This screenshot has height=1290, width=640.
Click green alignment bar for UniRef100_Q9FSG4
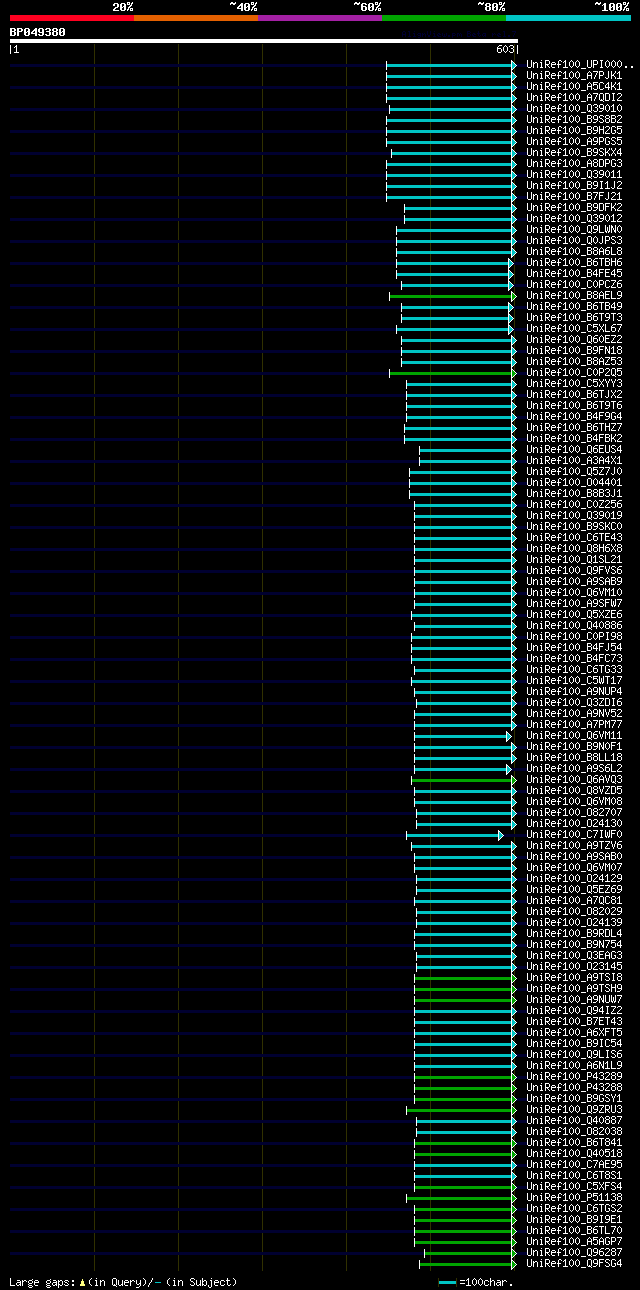click(x=468, y=1263)
